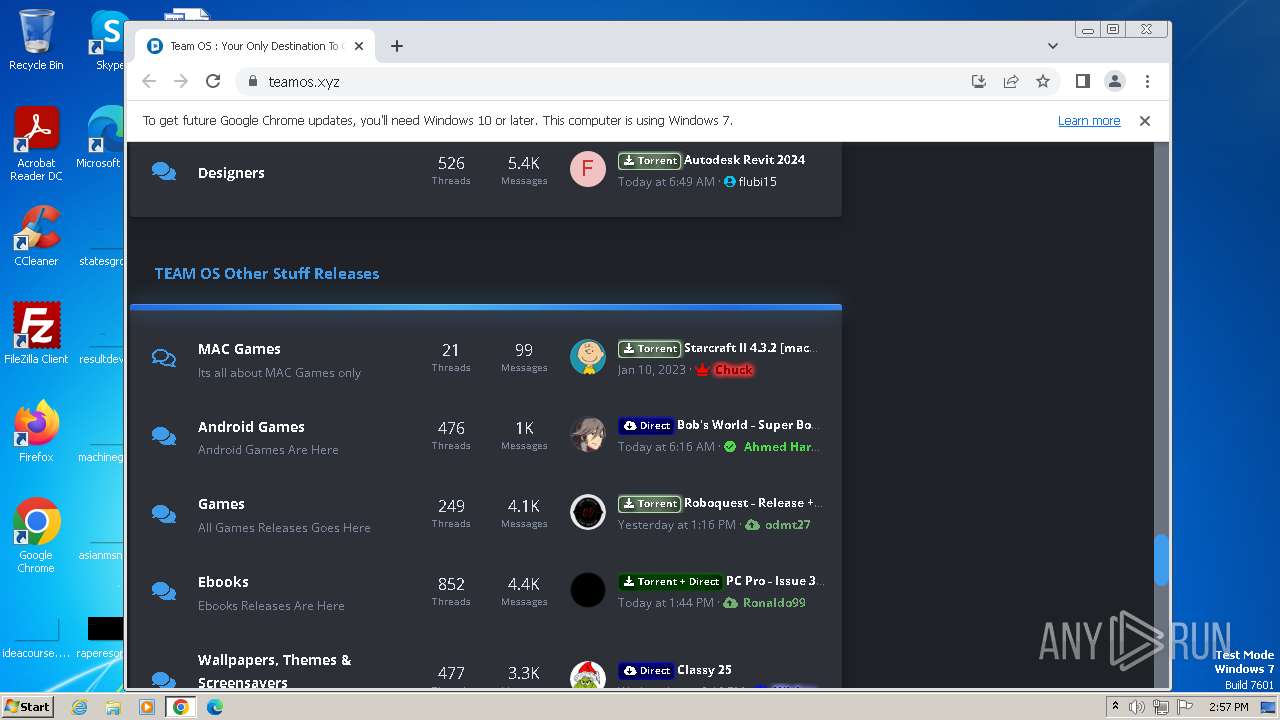The image size is (1280, 720).
Task: Open the Games forum chat-bubble icon
Action: pos(164,514)
